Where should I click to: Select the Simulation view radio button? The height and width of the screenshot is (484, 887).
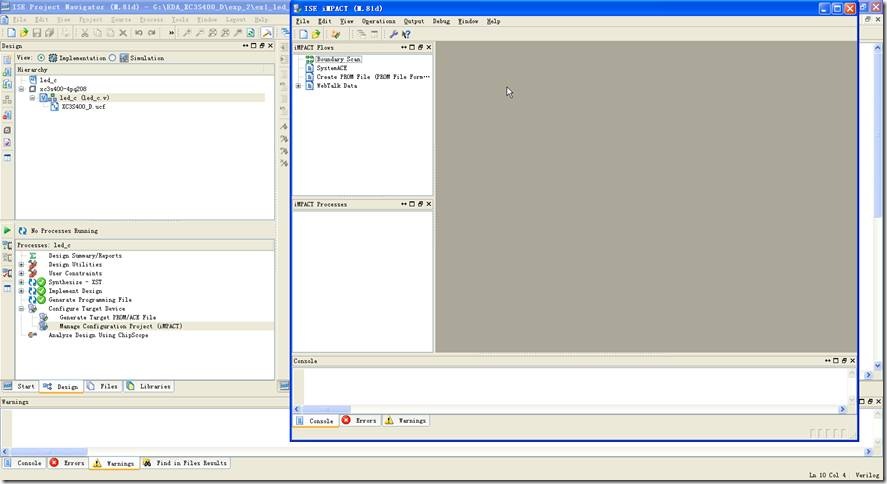point(112,58)
